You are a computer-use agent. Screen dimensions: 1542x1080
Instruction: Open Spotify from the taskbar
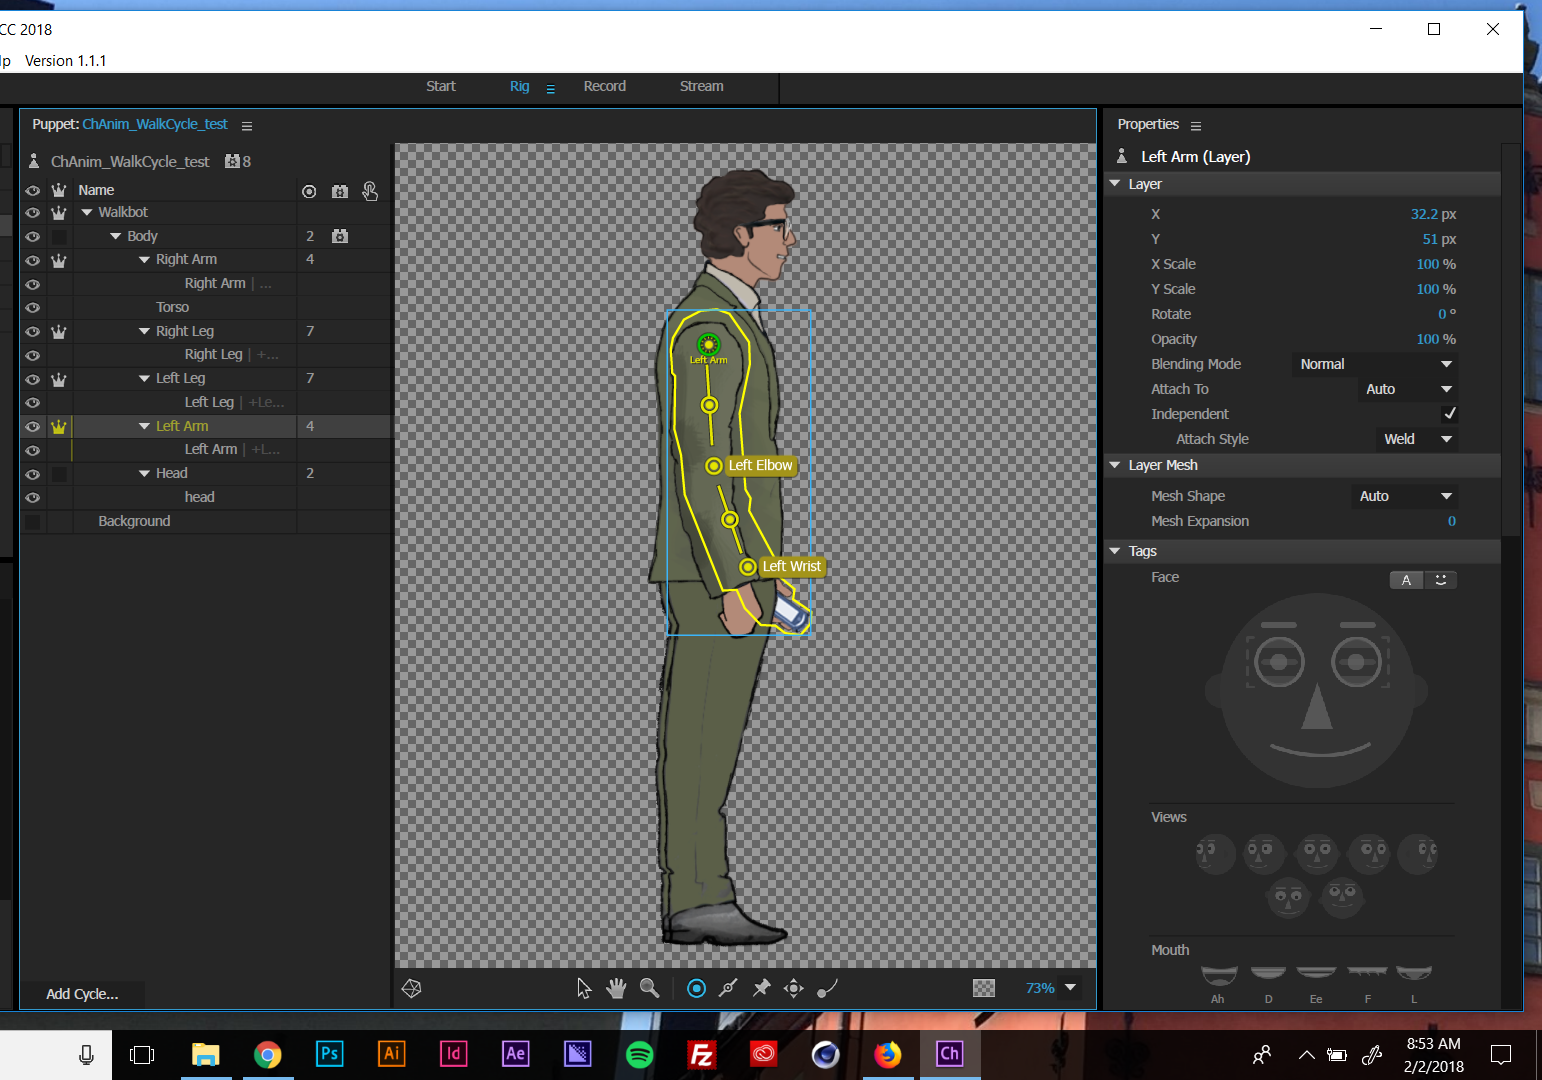(639, 1054)
